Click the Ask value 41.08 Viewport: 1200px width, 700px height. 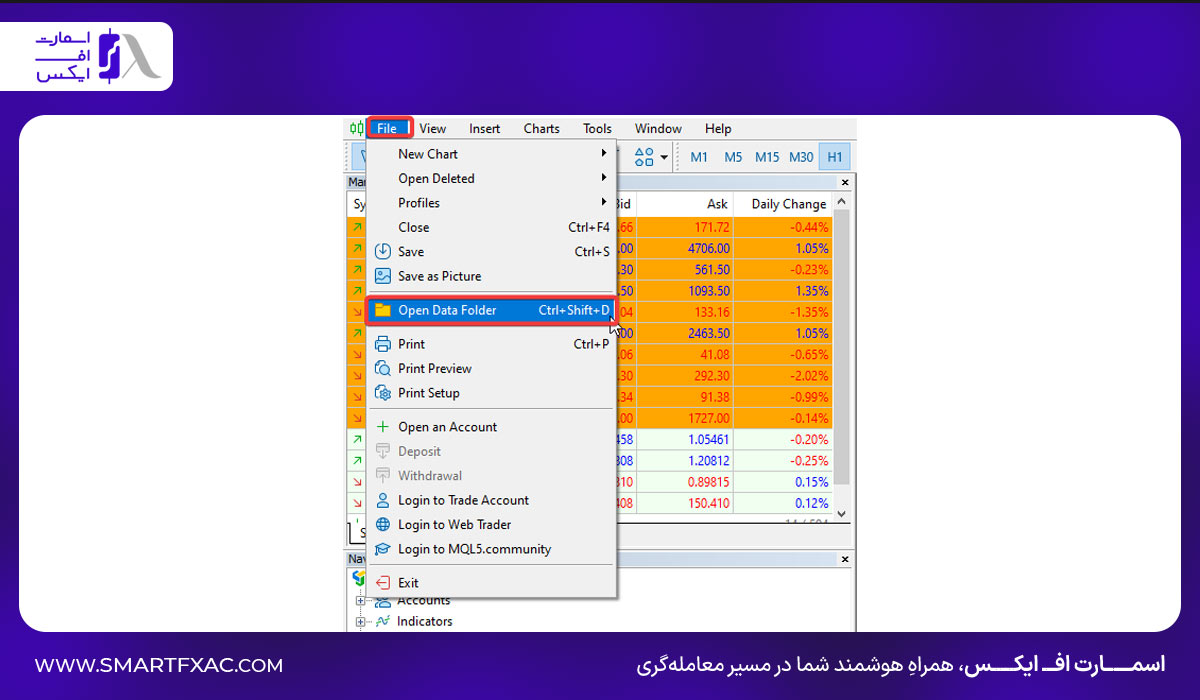click(715, 354)
